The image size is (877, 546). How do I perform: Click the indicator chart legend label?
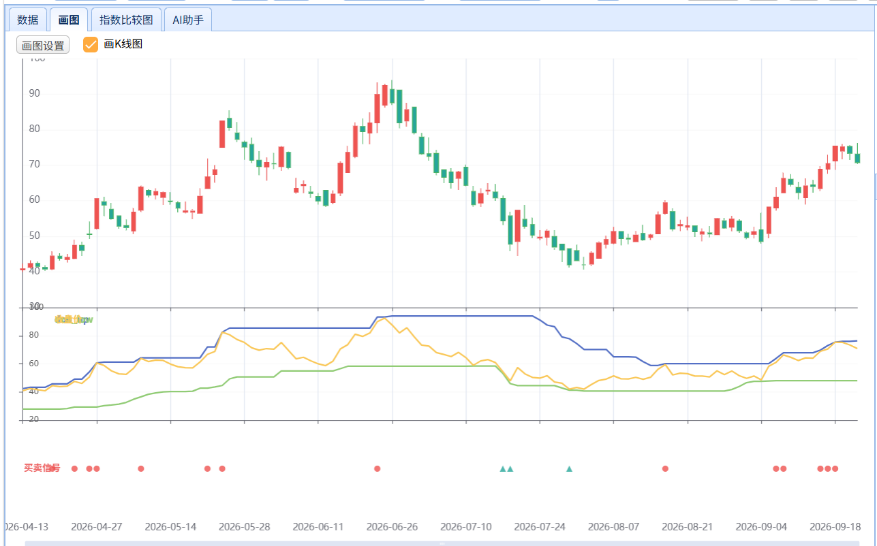[73, 320]
